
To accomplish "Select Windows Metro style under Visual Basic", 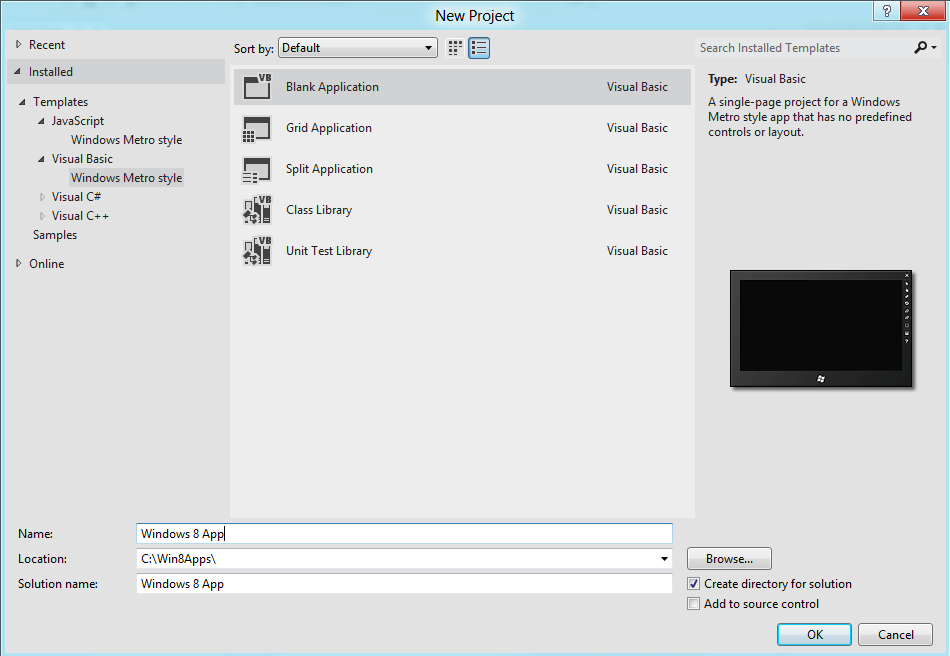I will (x=127, y=178).
